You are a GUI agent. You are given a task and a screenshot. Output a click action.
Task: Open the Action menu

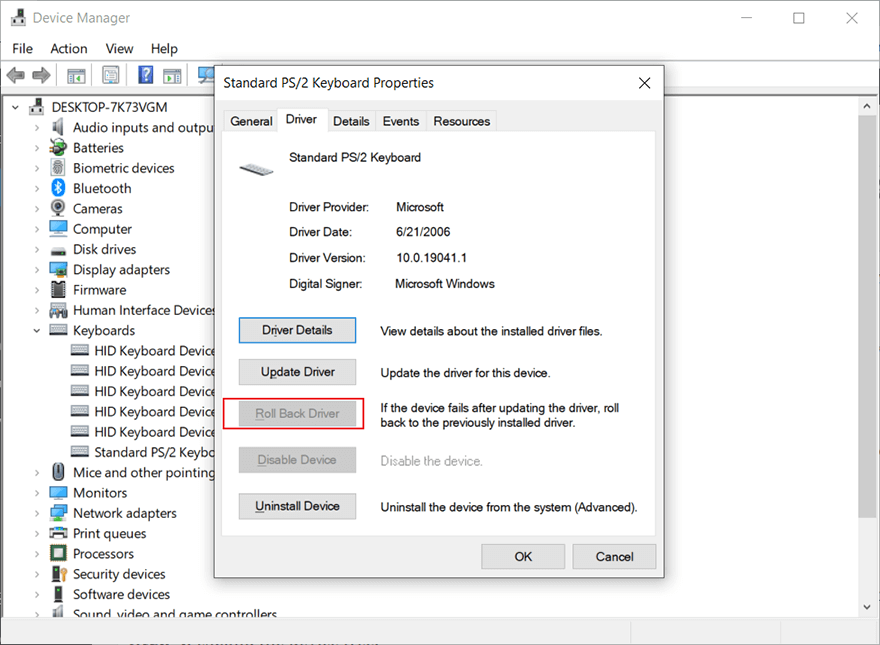(x=68, y=48)
